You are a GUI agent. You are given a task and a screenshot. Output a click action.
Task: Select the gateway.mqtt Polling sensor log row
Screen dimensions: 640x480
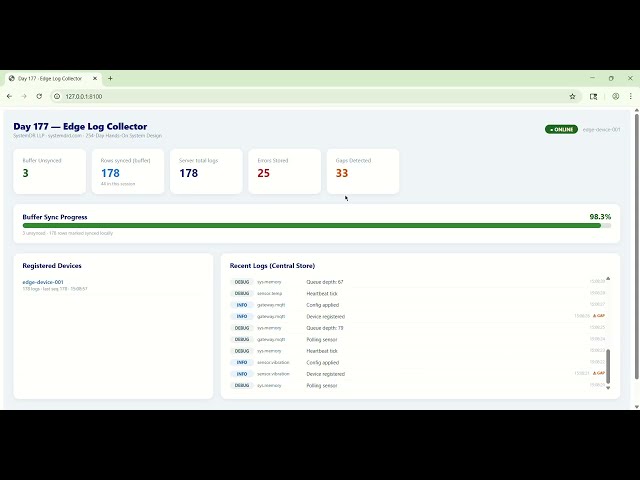tap(418, 339)
